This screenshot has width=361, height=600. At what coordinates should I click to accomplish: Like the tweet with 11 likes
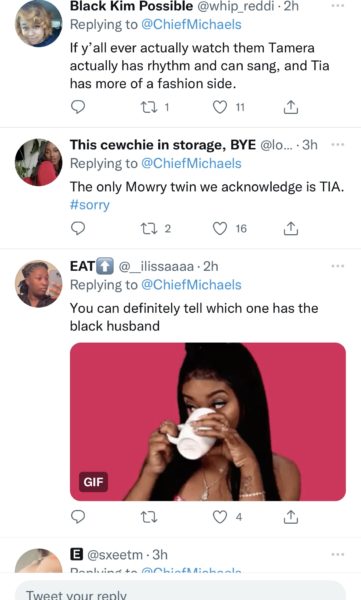pos(220,107)
